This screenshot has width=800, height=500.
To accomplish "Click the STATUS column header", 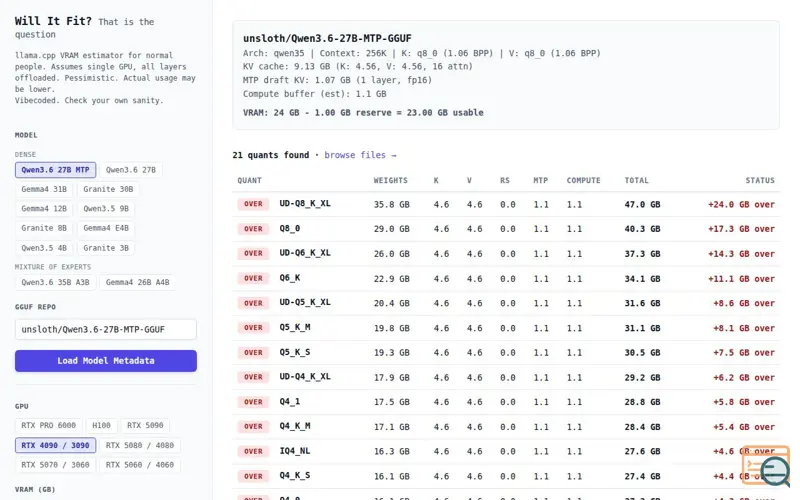I will click(760, 181).
